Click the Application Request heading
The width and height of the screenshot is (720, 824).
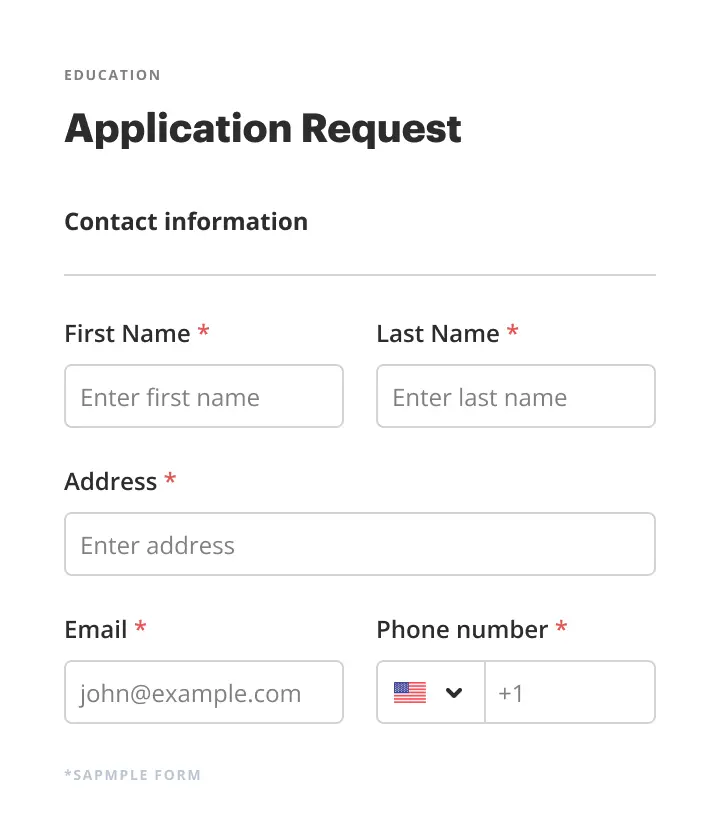(263, 129)
